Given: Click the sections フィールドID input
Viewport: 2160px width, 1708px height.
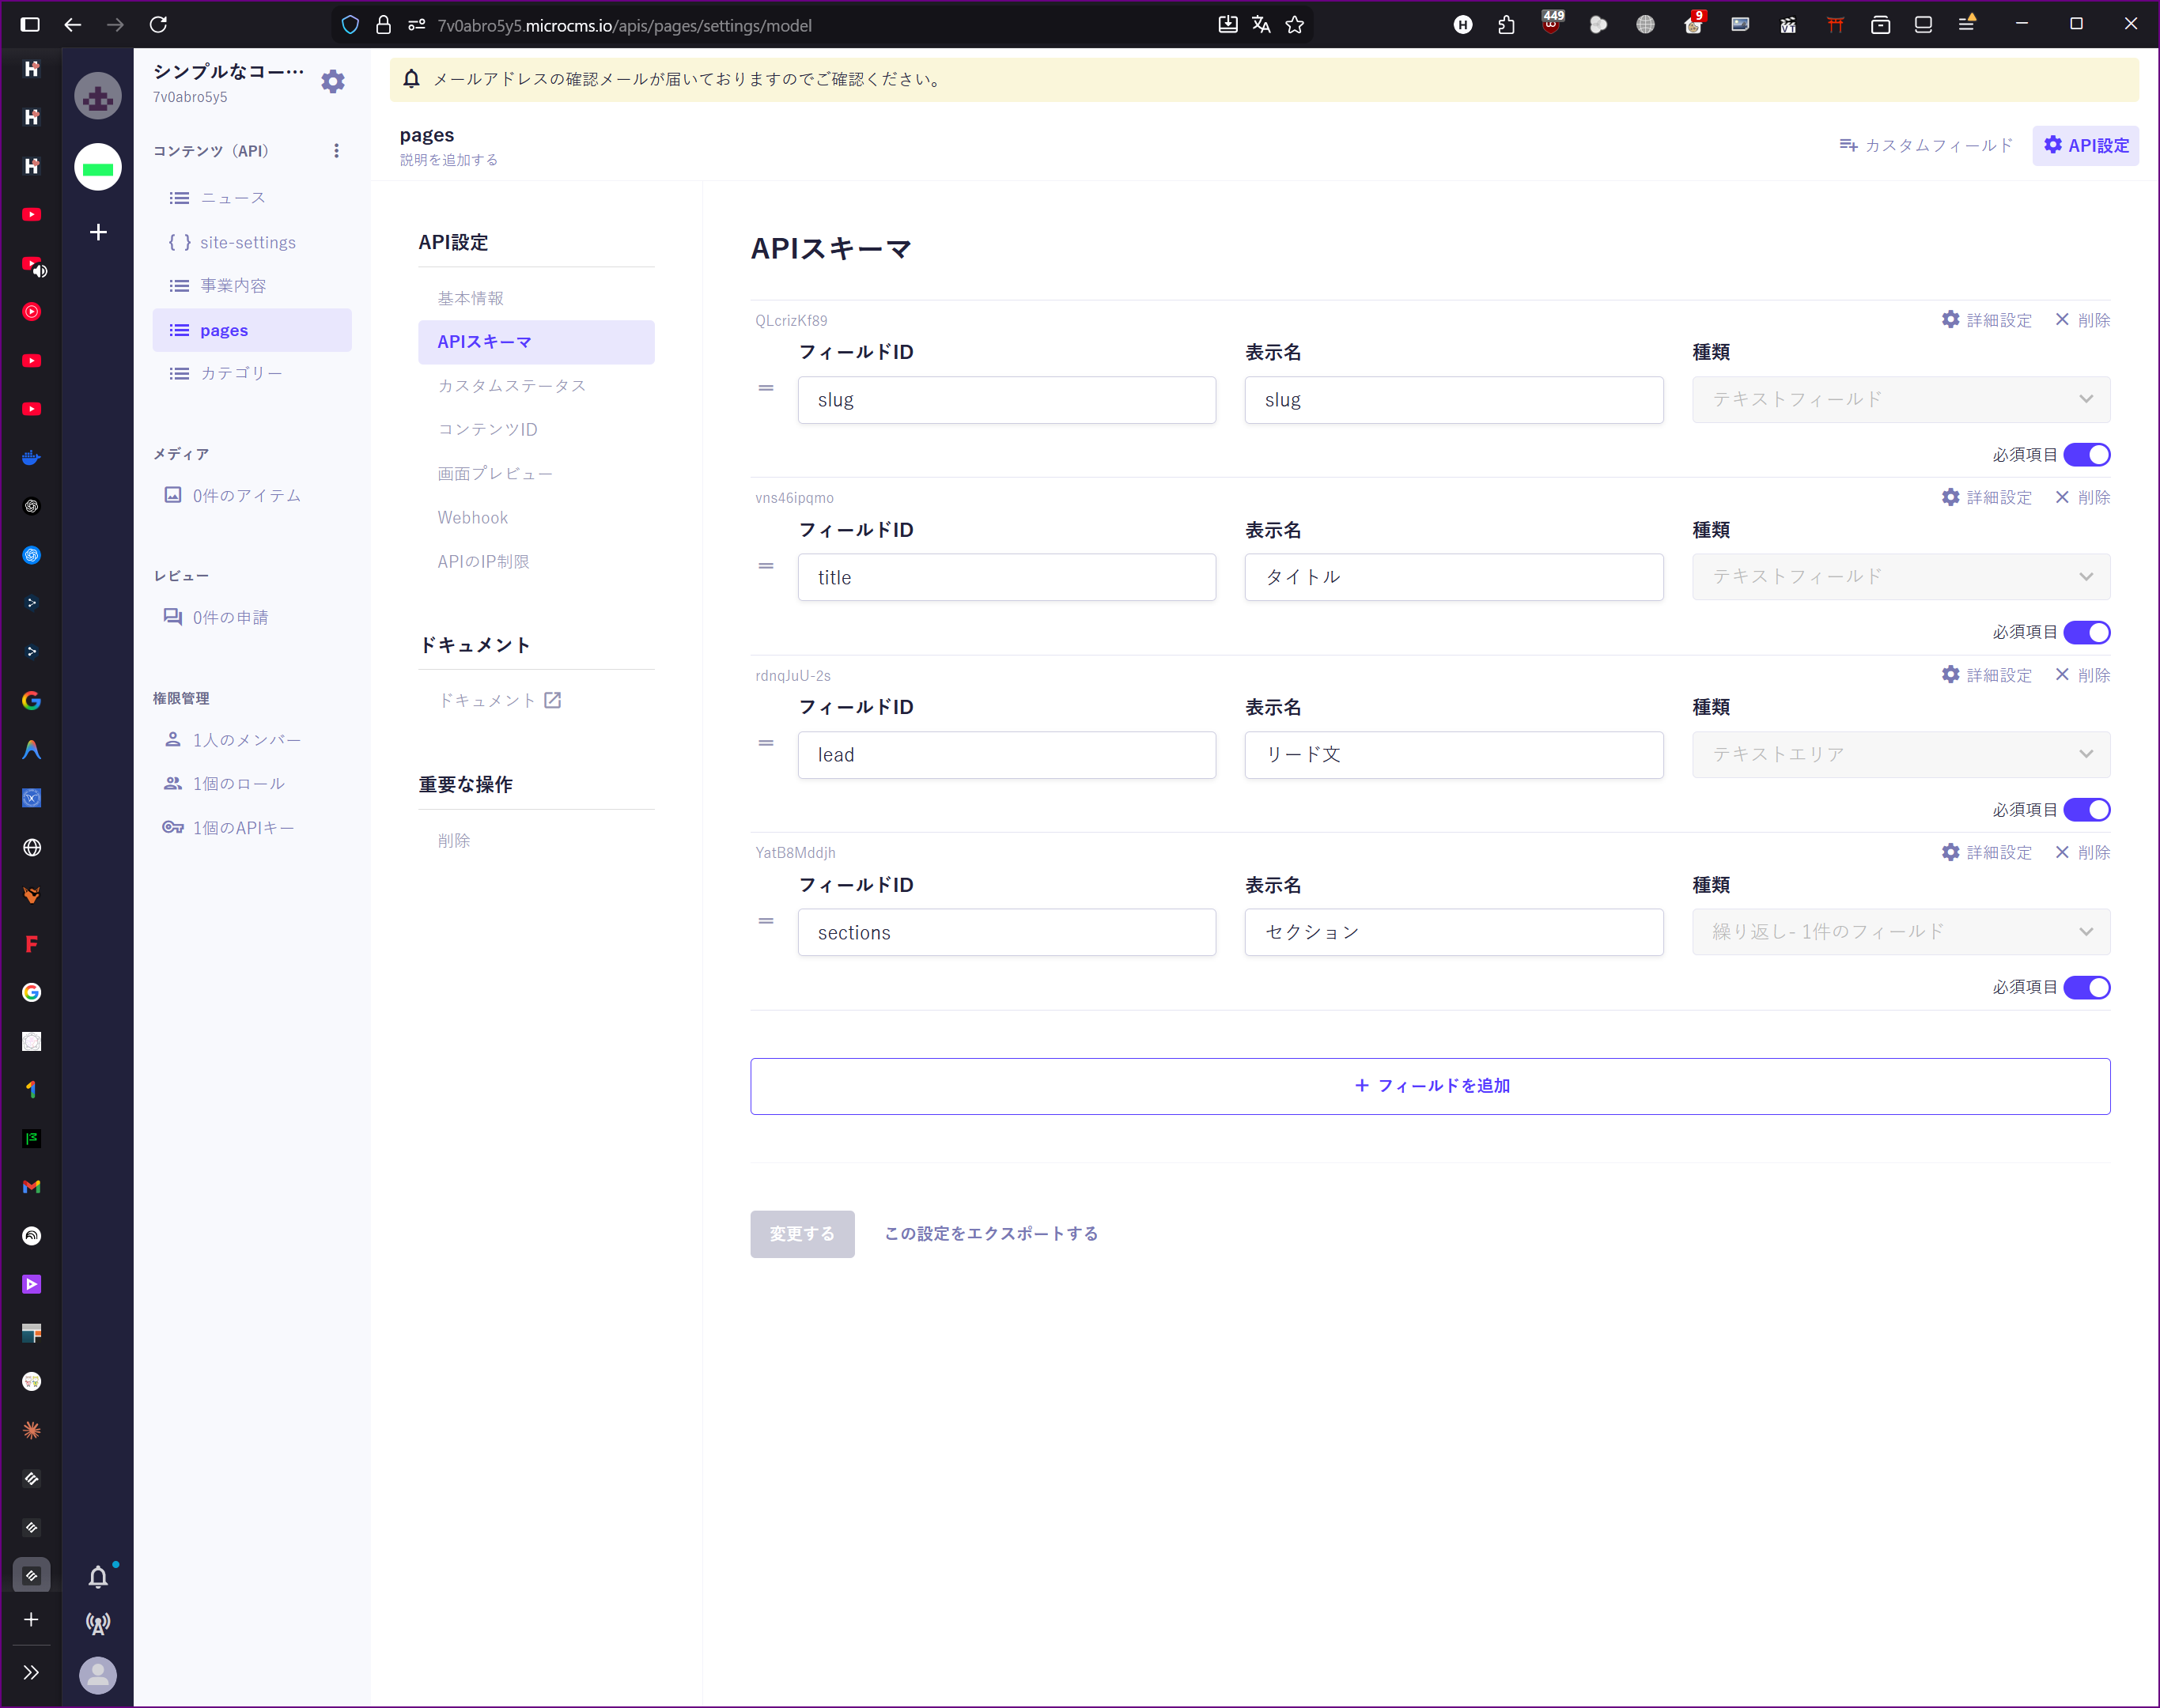Looking at the screenshot, I should coord(1006,932).
